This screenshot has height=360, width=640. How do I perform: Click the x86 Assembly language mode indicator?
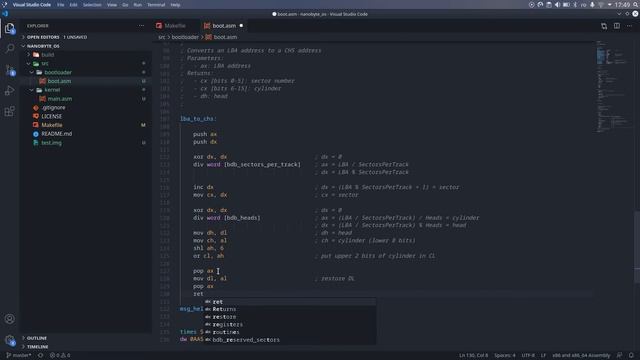click(x=581, y=355)
